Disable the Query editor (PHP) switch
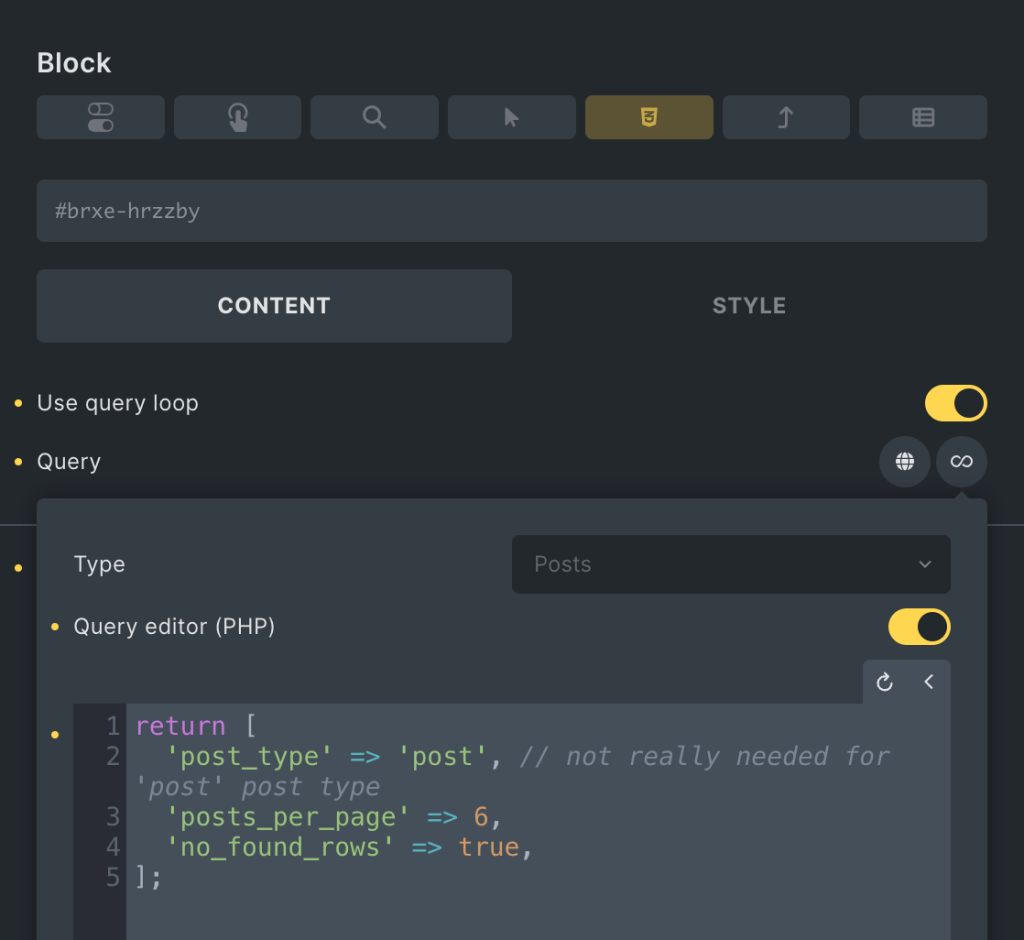Screen dimensions: 1024x940 (x=919, y=627)
